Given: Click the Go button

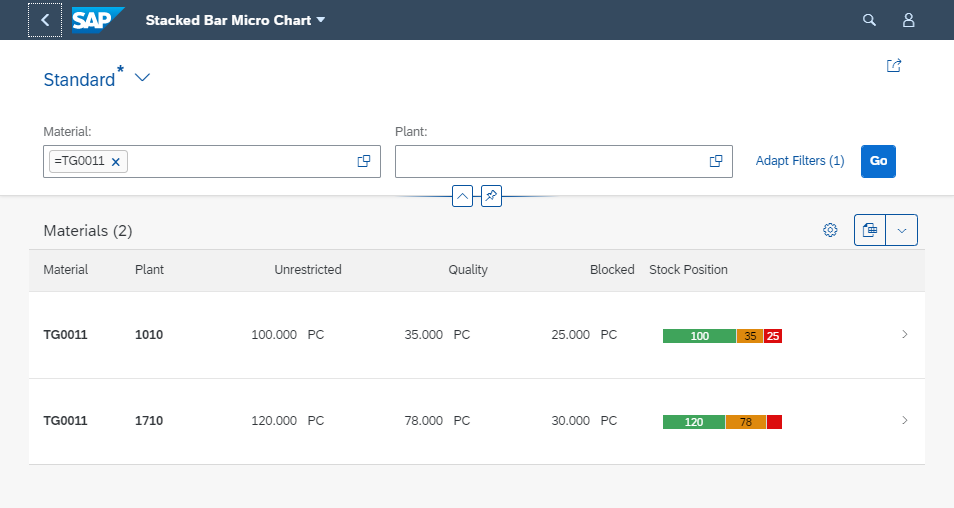Looking at the screenshot, I should [x=878, y=161].
